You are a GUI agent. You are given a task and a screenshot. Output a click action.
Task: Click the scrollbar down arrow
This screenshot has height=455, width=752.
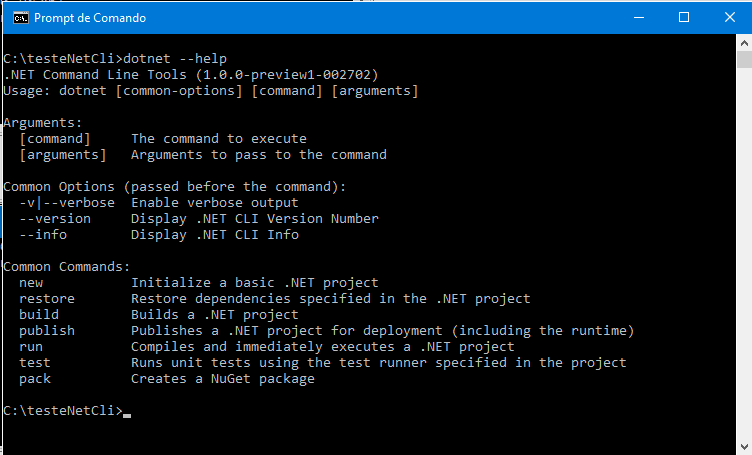744,446
